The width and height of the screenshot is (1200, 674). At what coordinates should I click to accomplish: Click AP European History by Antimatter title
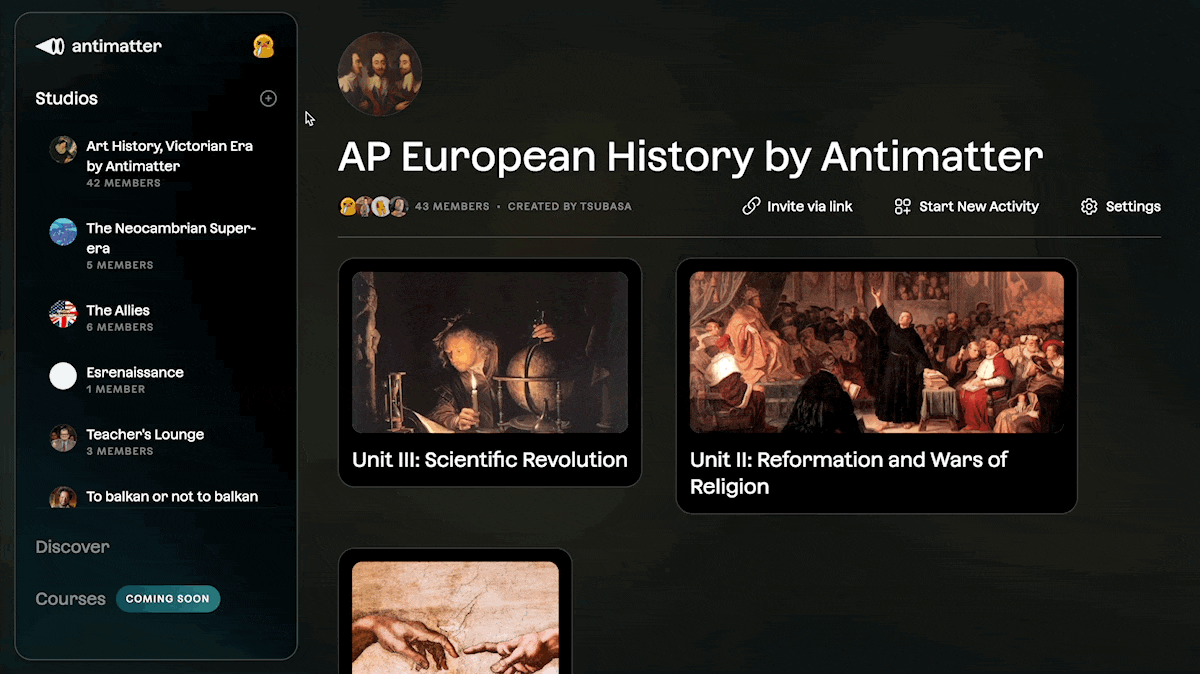(691, 157)
